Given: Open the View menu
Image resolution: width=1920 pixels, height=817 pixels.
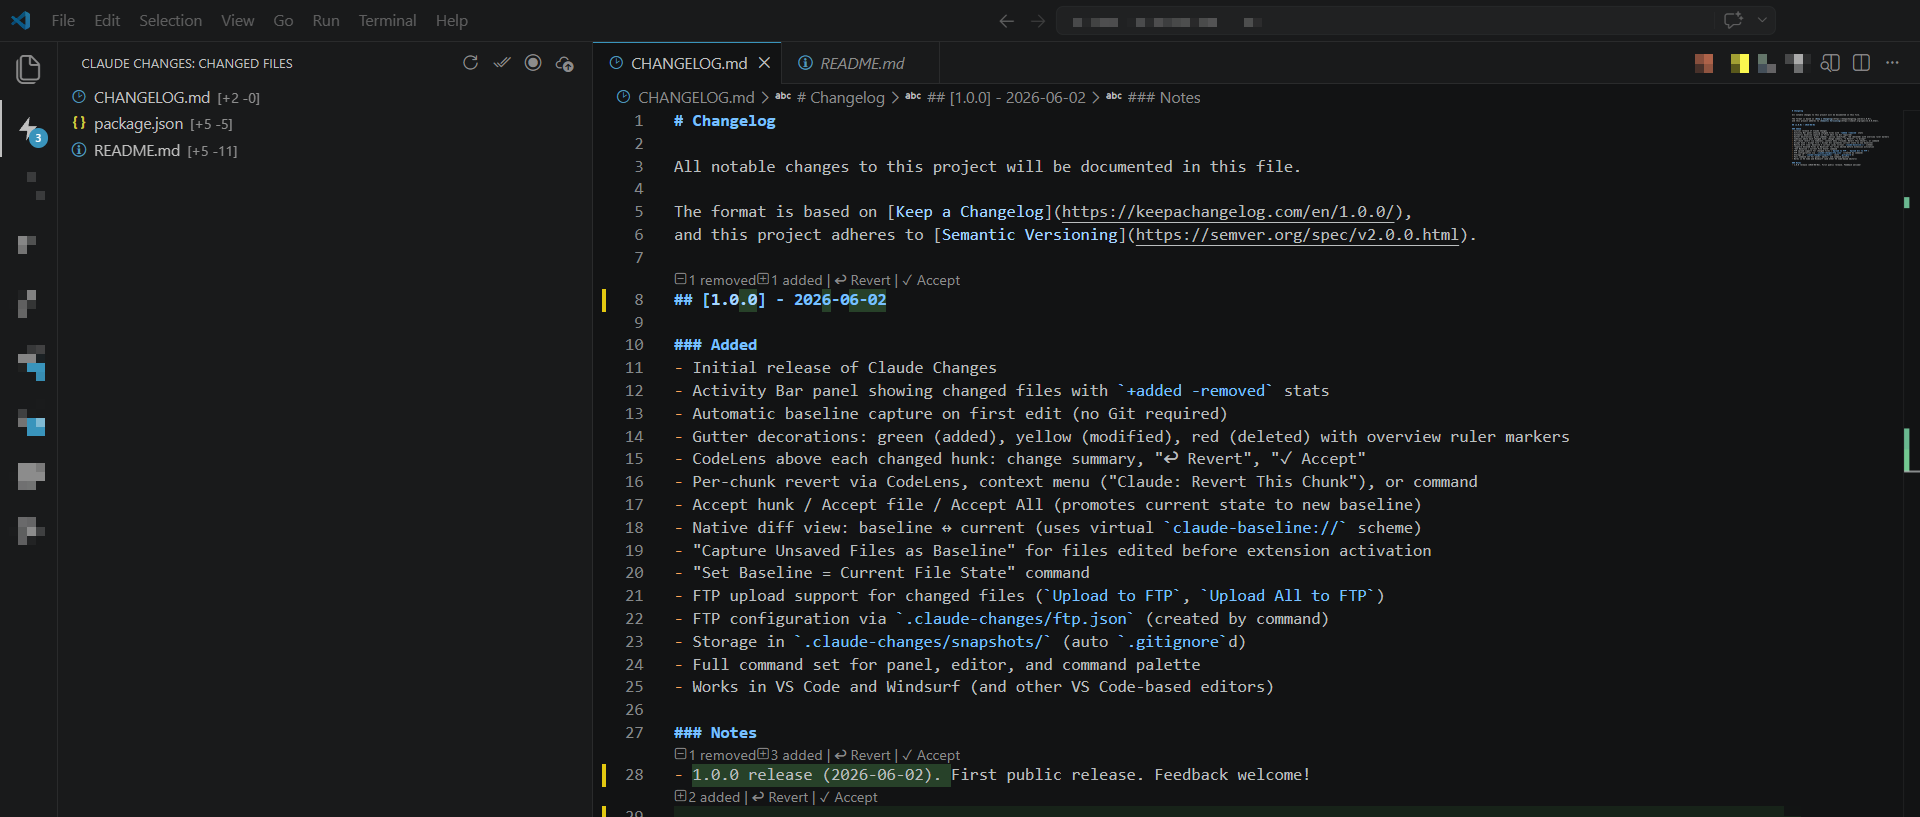Looking at the screenshot, I should point(237,20).
